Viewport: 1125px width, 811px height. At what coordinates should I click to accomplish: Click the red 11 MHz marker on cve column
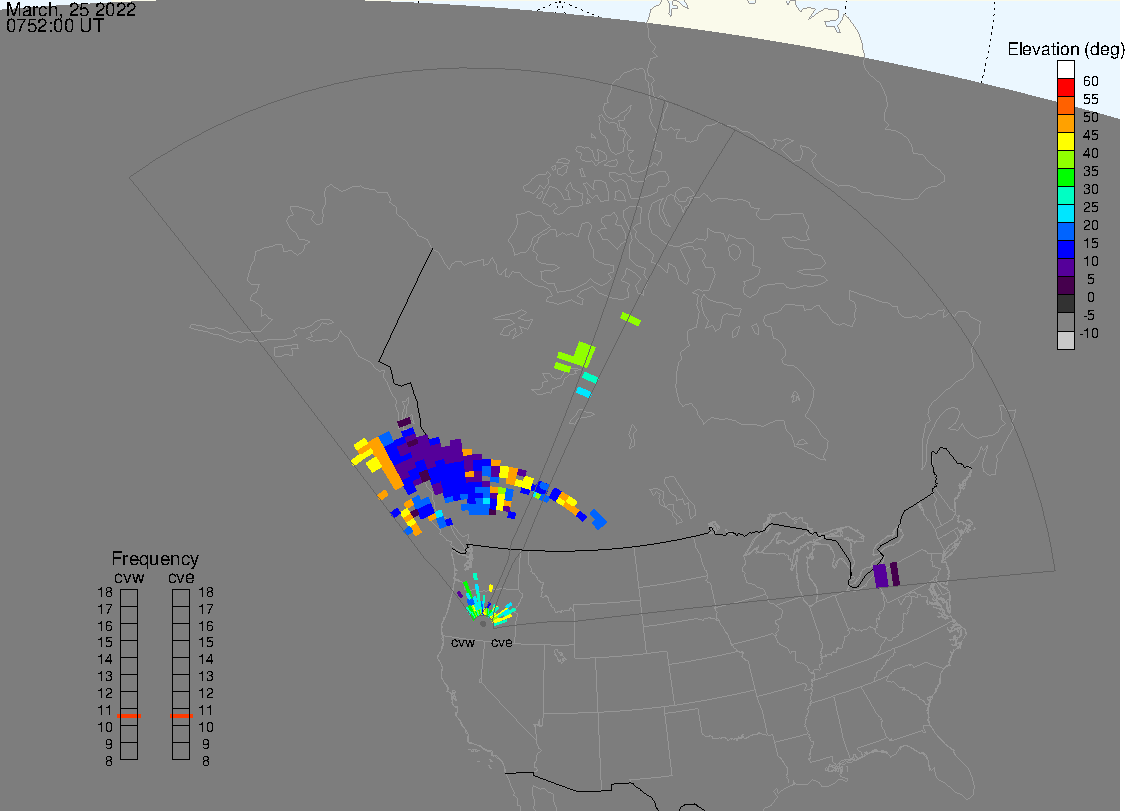click(181, 716)
